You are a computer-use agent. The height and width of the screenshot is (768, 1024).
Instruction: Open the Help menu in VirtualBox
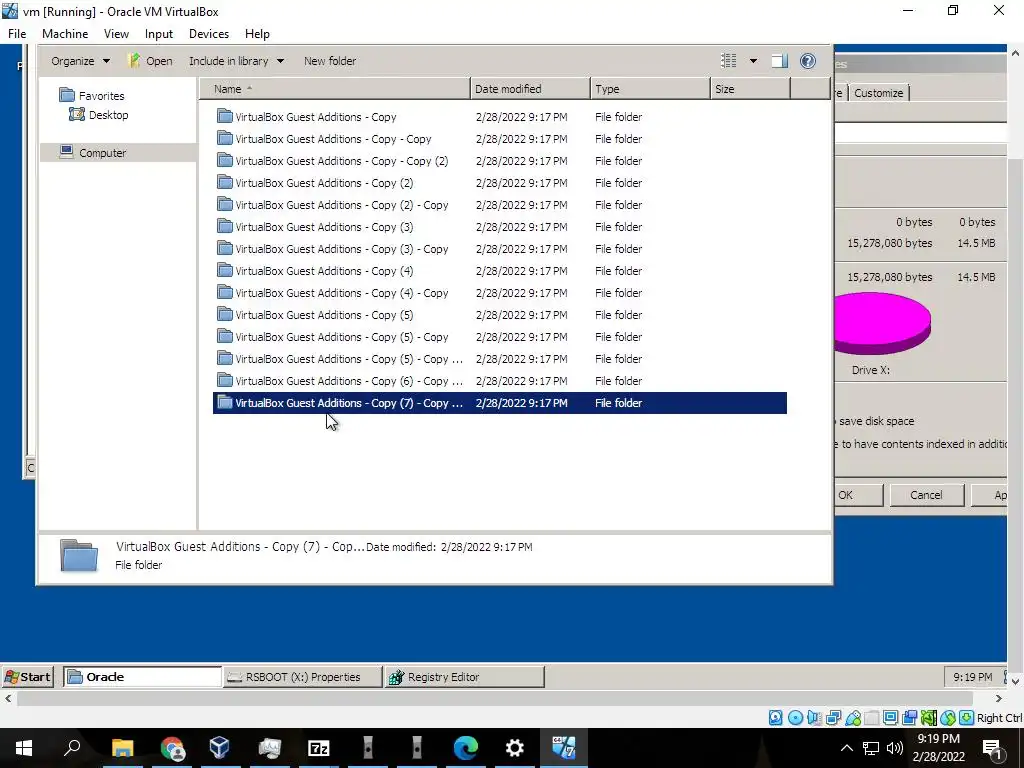tap(257, 34)
